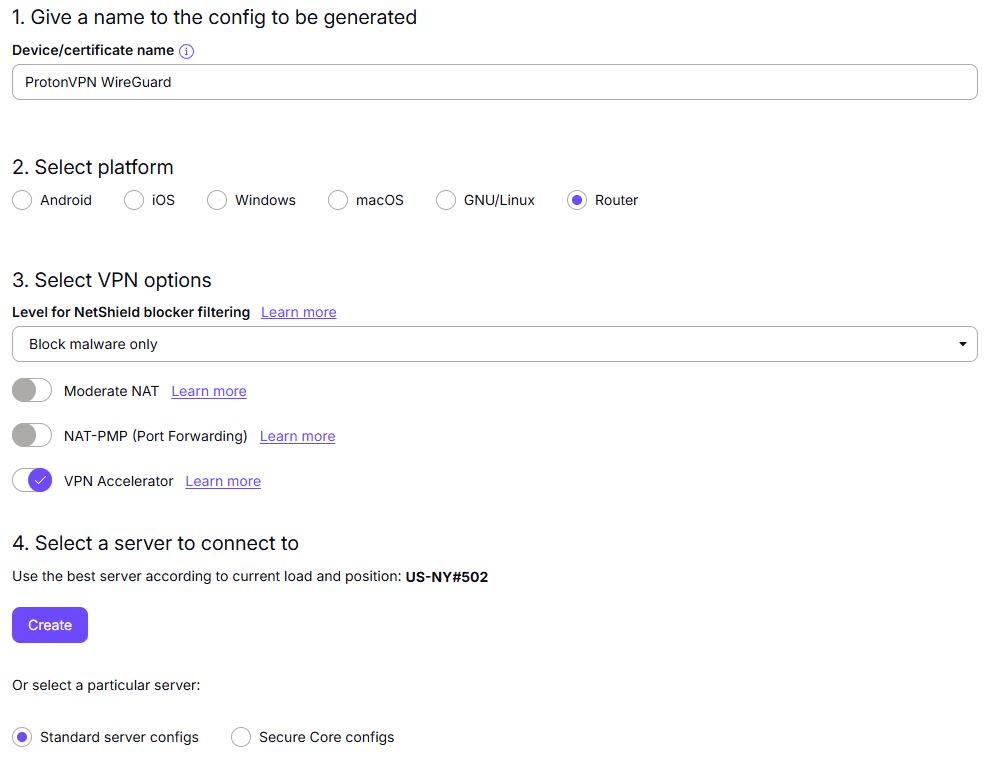Select the Windows platform option
The width and height of the screenshot is (992, 779).
point(217,200)
